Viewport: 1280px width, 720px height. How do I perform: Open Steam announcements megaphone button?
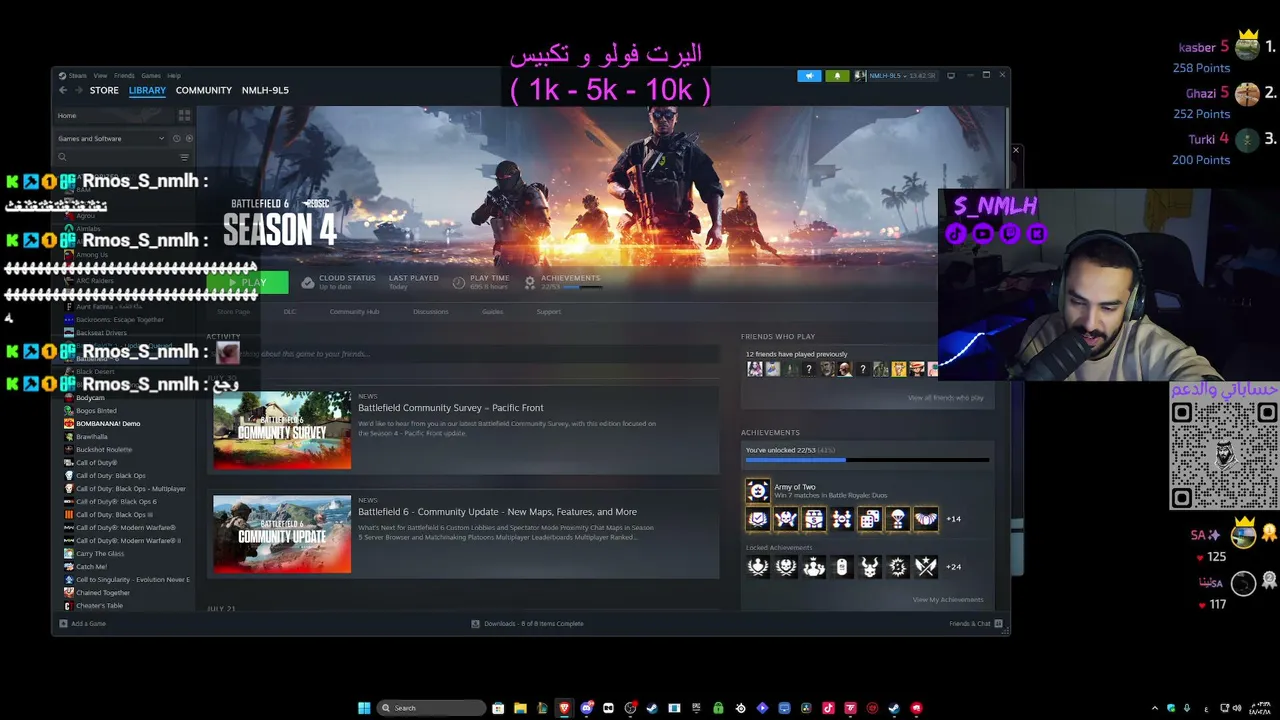coord(809,76)
